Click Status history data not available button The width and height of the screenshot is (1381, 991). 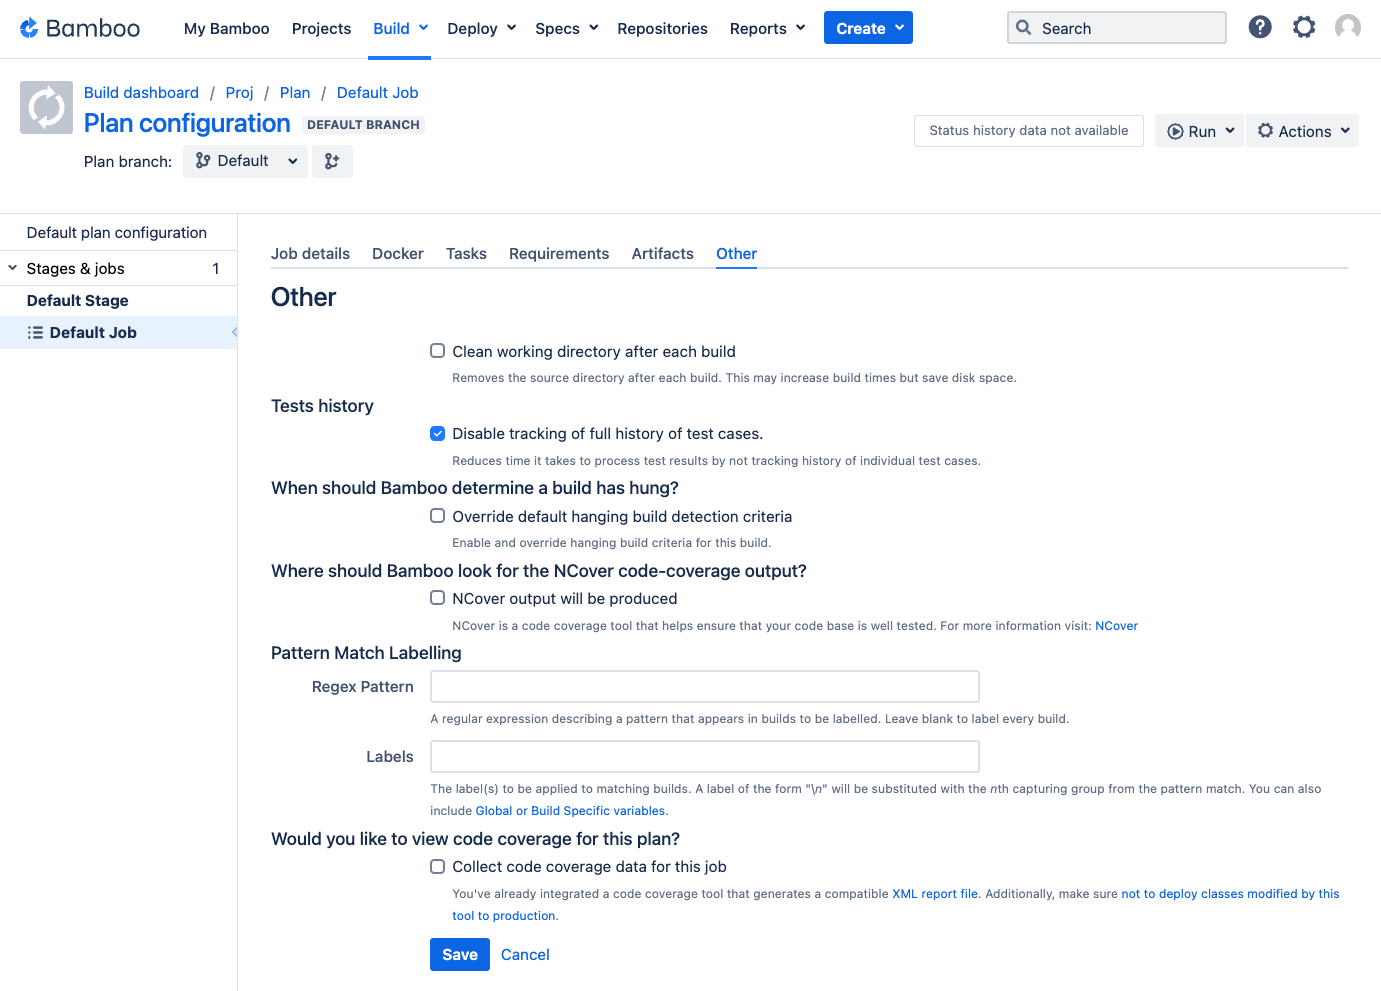point(1029,131)
